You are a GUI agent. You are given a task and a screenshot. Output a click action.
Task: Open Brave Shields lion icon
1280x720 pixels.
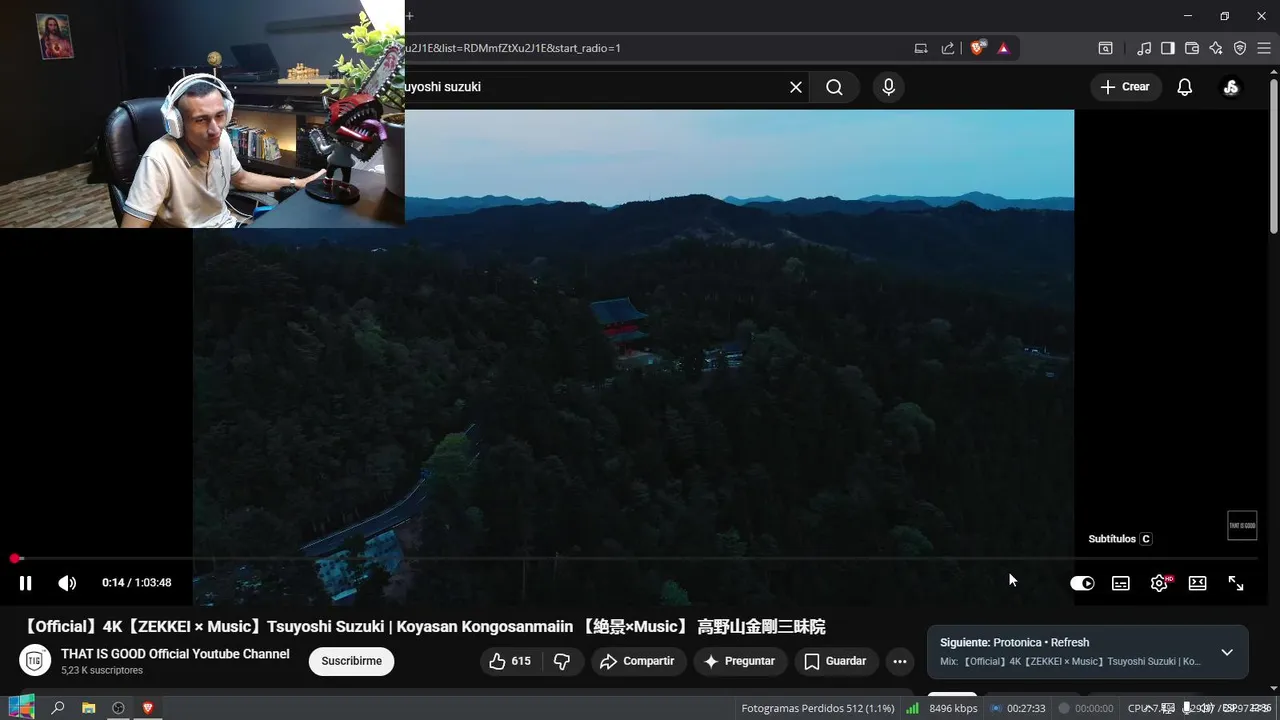[x=978, y=48]
